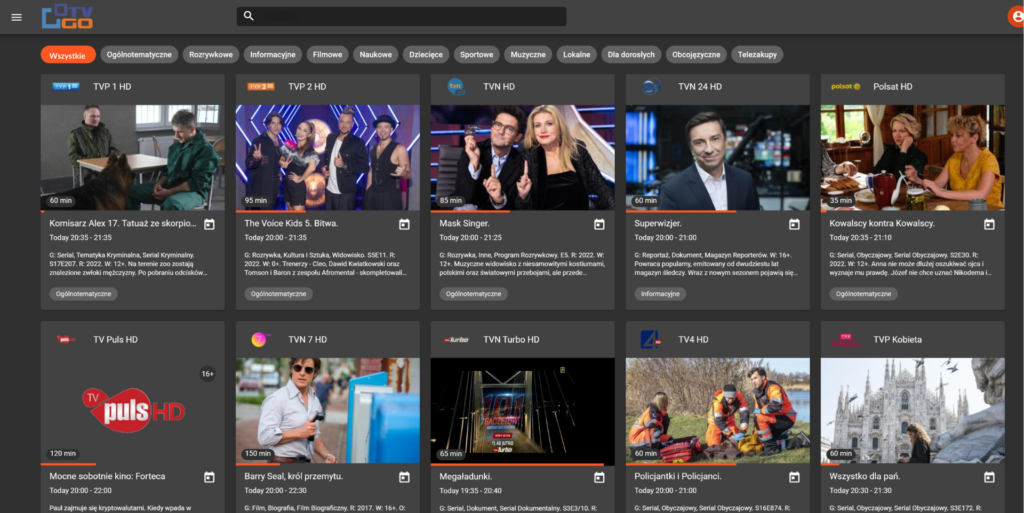Open calendar for The Voice Kids 5

pos(404,224)
